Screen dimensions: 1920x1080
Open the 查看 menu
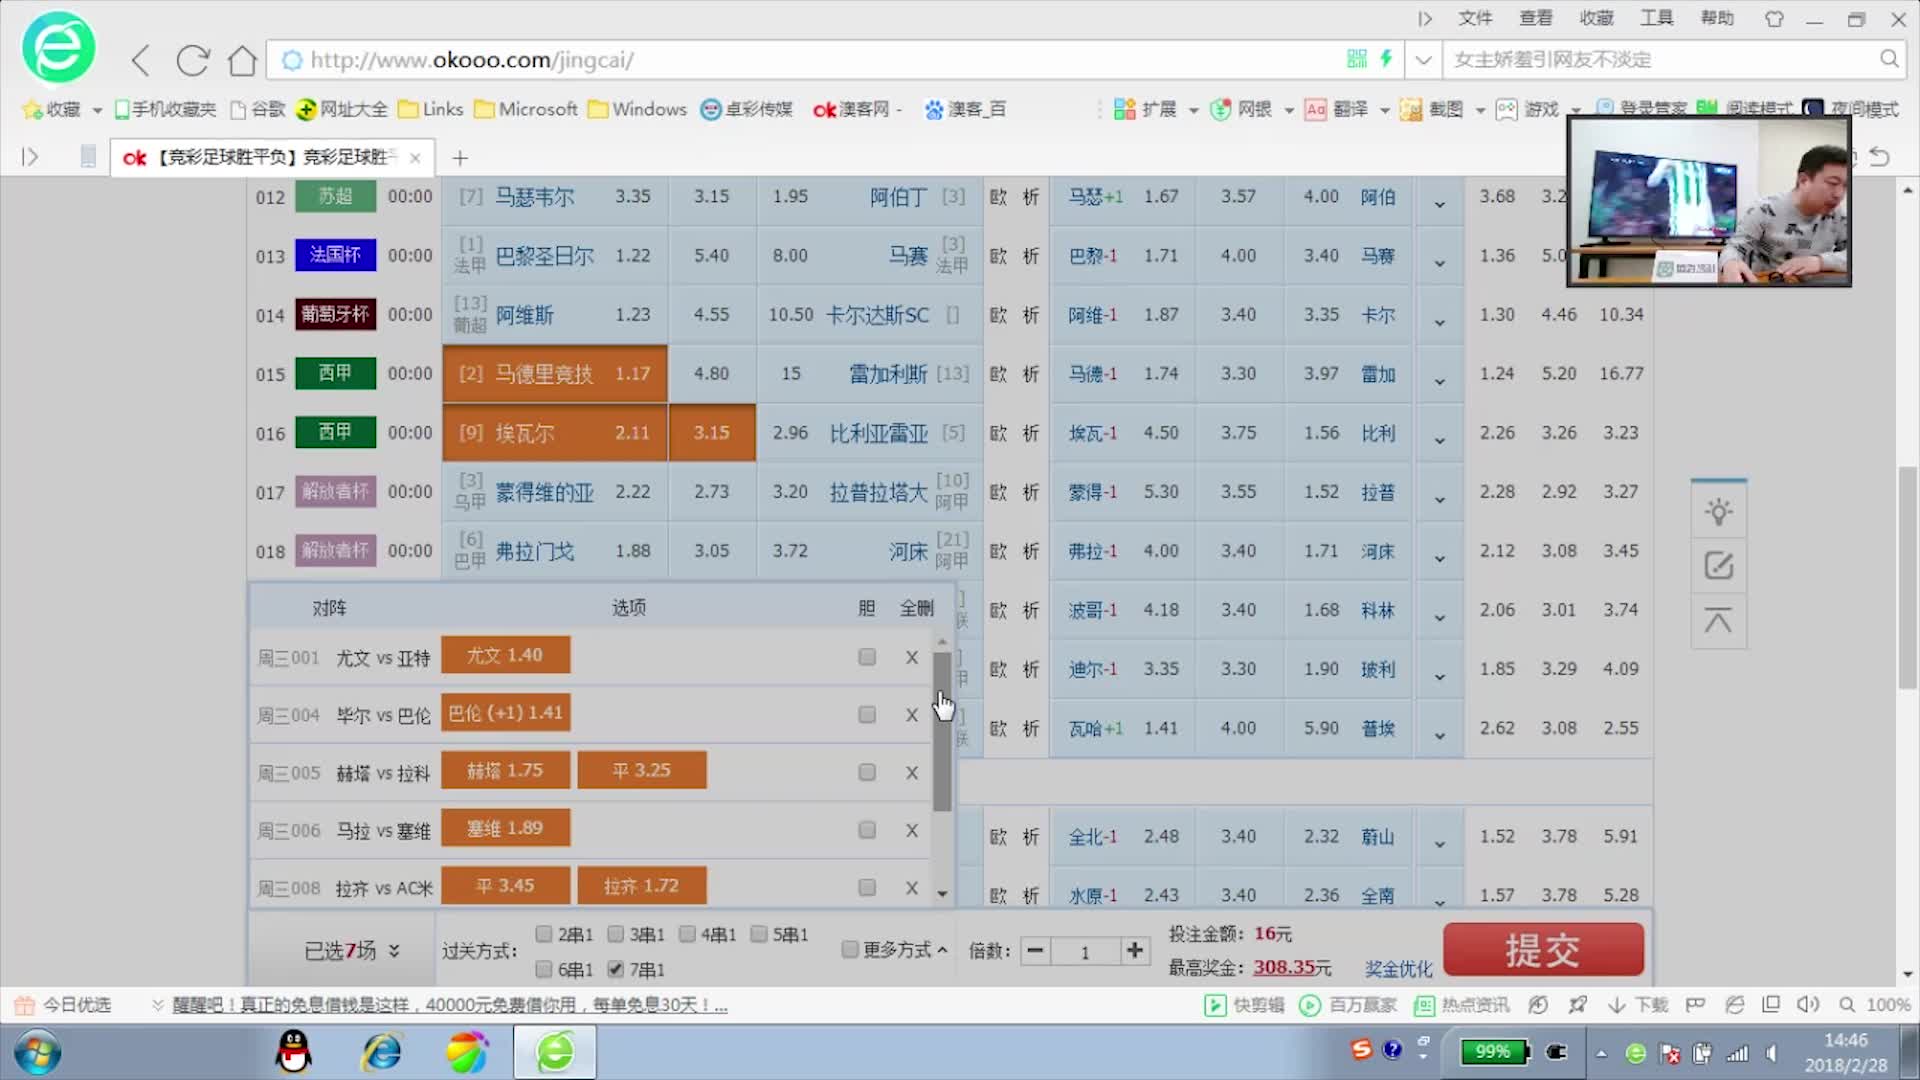click(1536, 18)
